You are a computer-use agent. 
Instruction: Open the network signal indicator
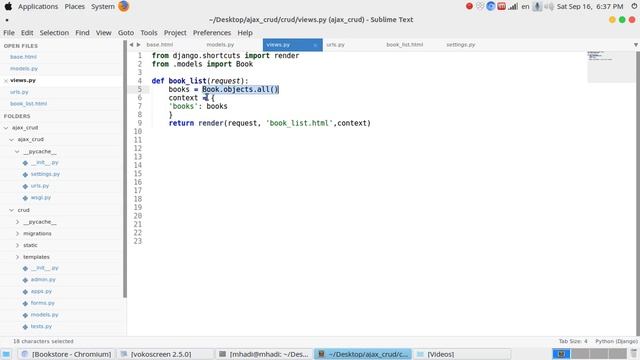(513, 7)
